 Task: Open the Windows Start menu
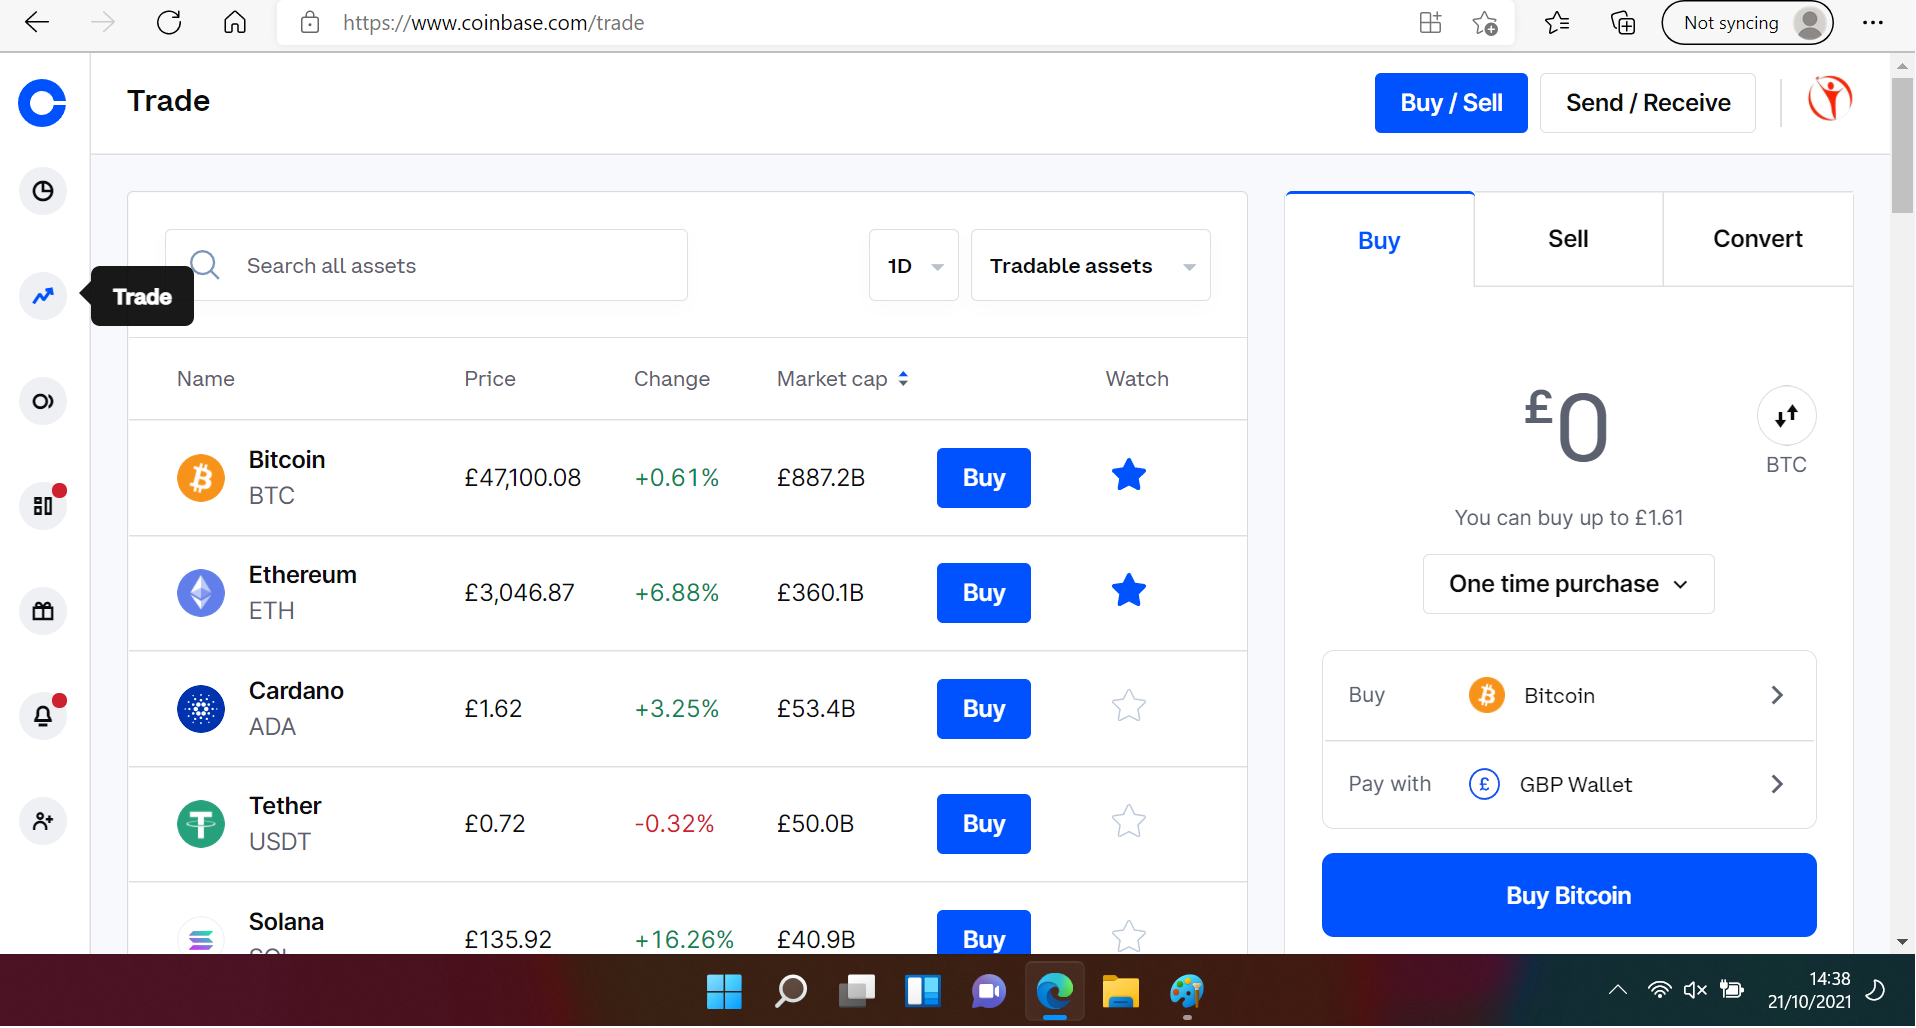pos(724,991)
